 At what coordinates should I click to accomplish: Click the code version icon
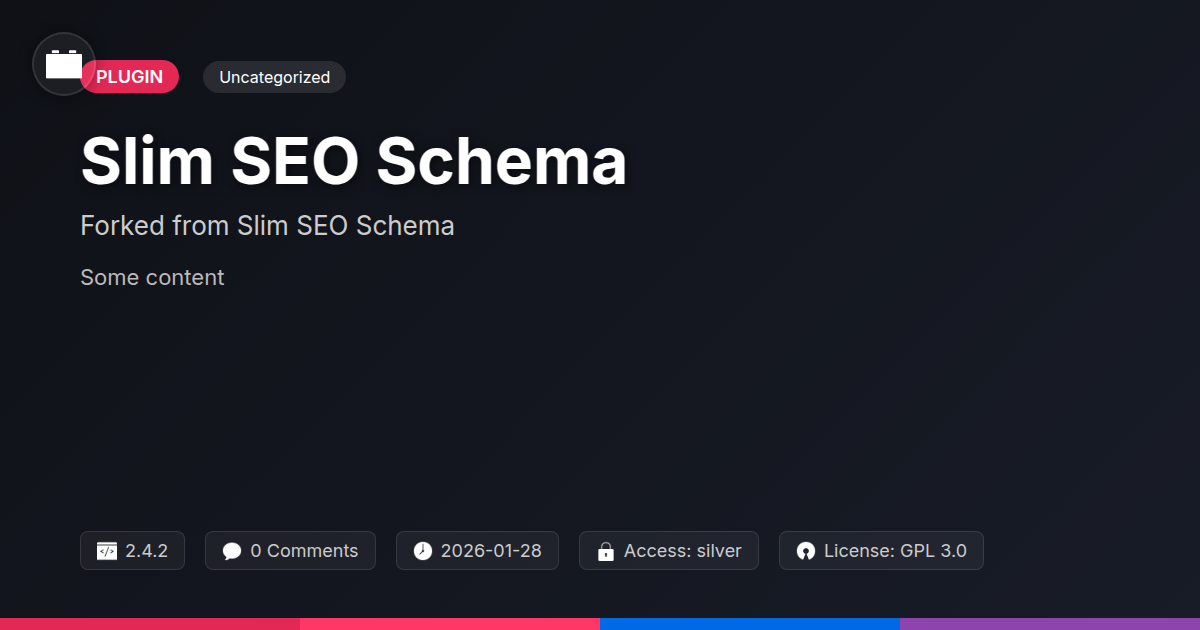107,551
